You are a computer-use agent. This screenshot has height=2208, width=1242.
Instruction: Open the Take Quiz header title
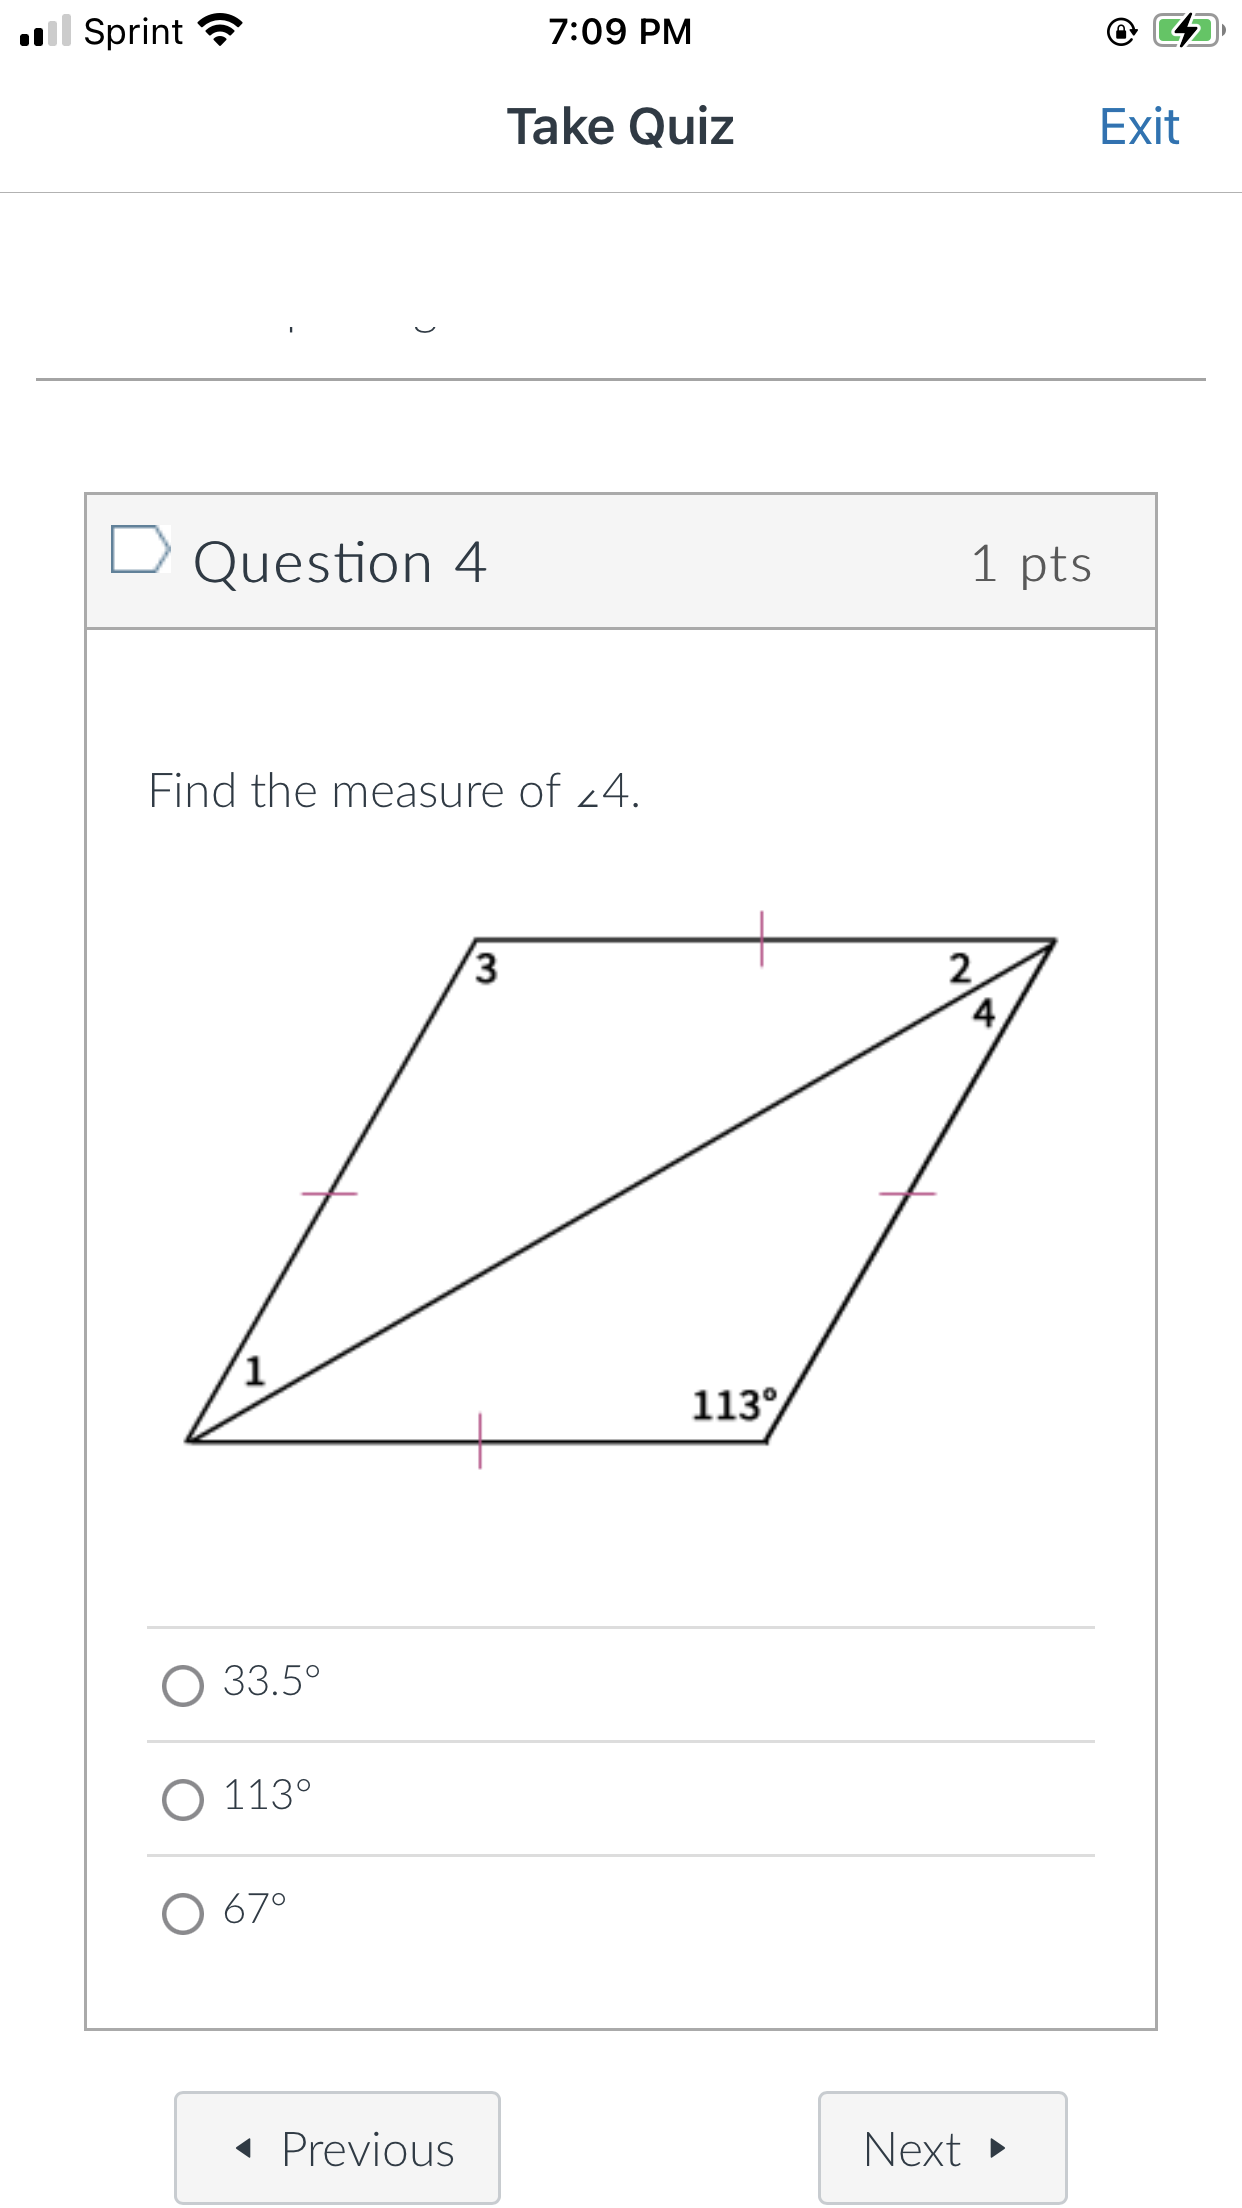(x=621, y=125)
